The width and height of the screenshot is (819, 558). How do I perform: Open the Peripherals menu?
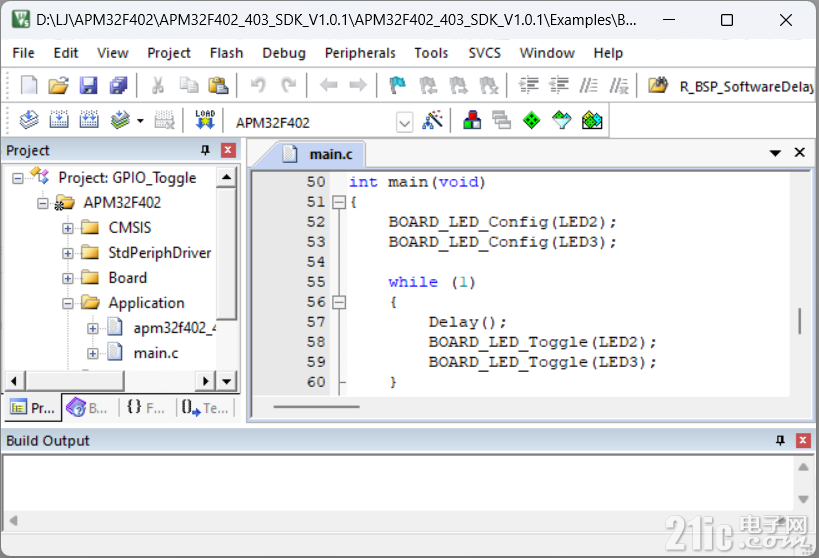[360, 53]
